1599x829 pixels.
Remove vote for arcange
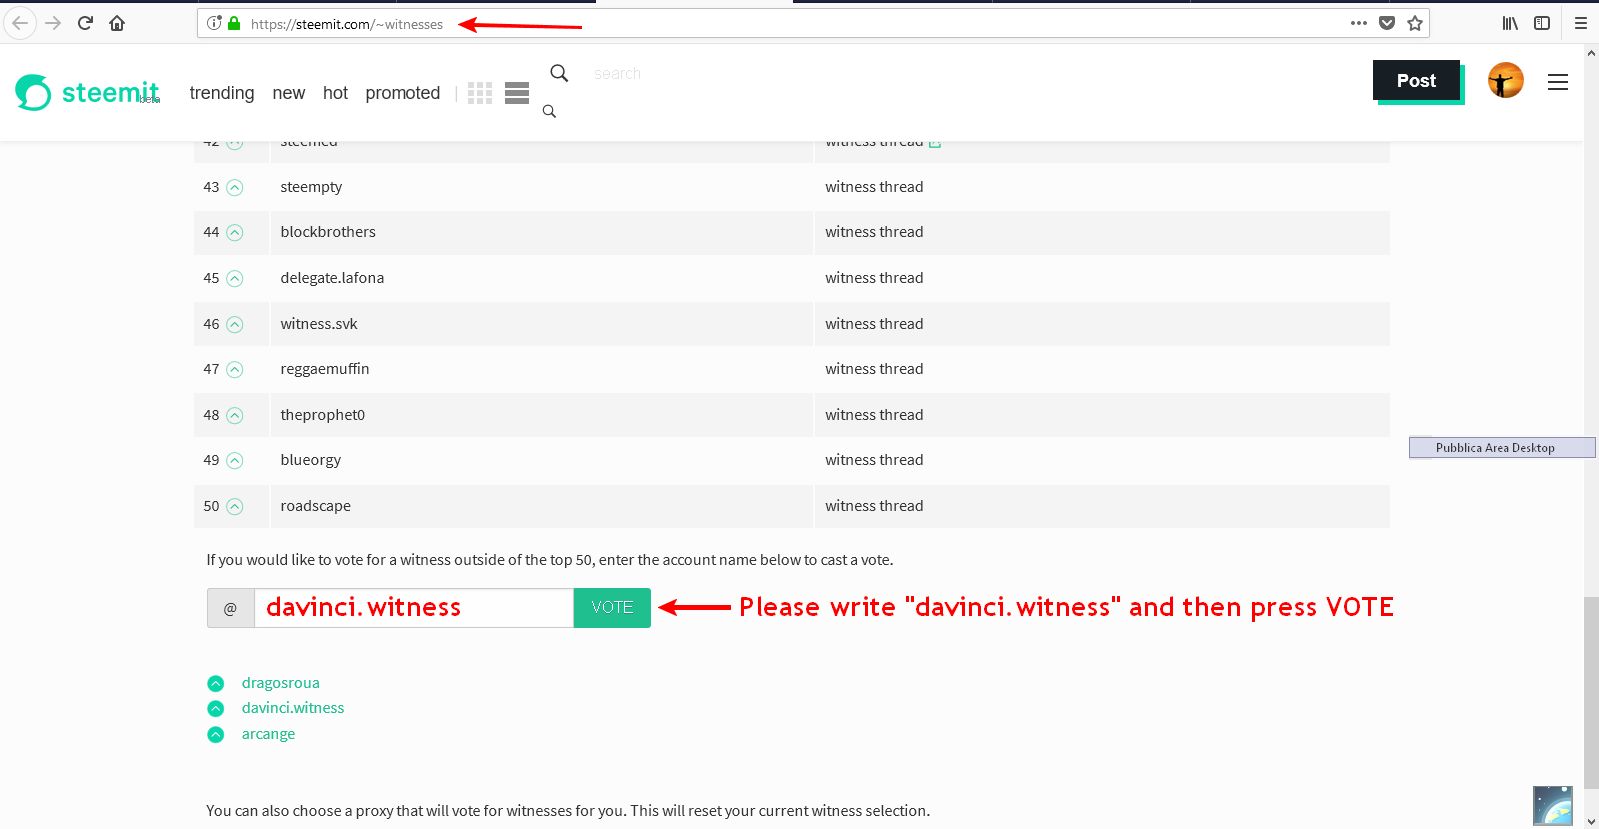click(x=216, y=735)
